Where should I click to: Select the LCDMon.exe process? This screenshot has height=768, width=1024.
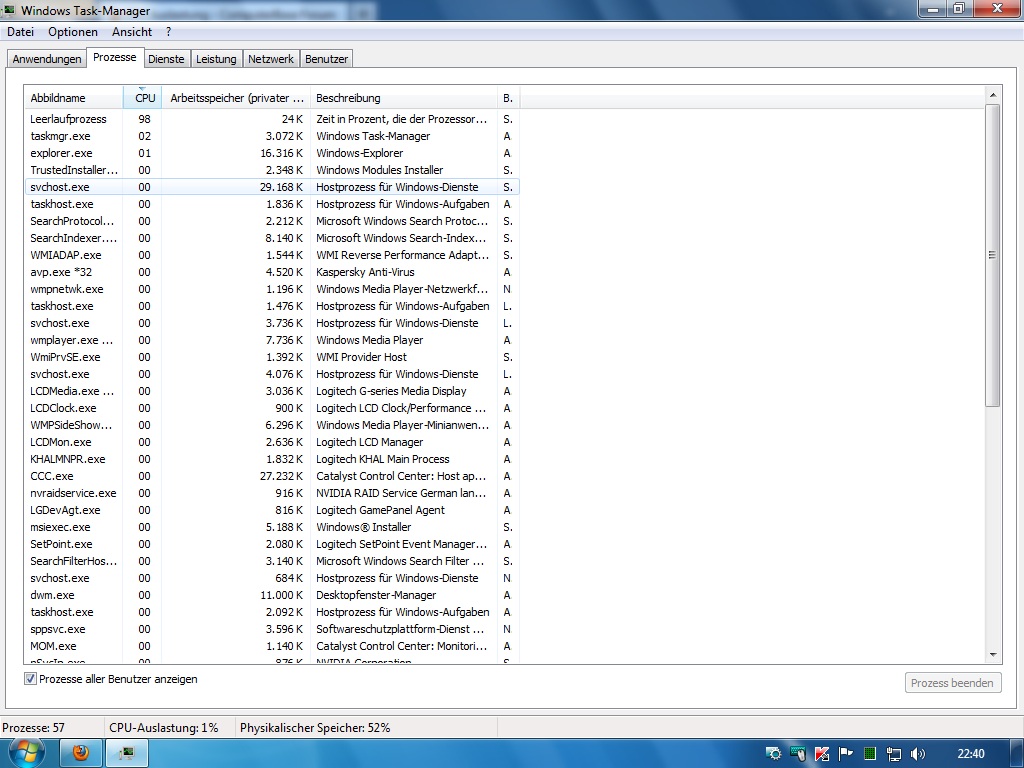point(272,441)
